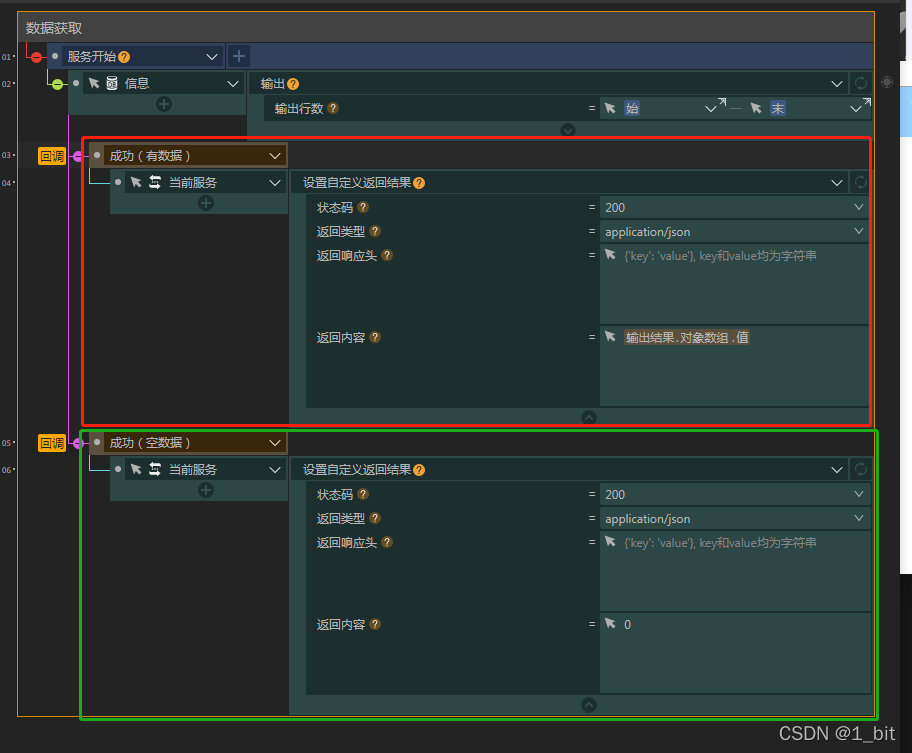Open help for row 04 设置自定义返回结果
This screenshot has height=753, width=912.
(x=419, y=183)
